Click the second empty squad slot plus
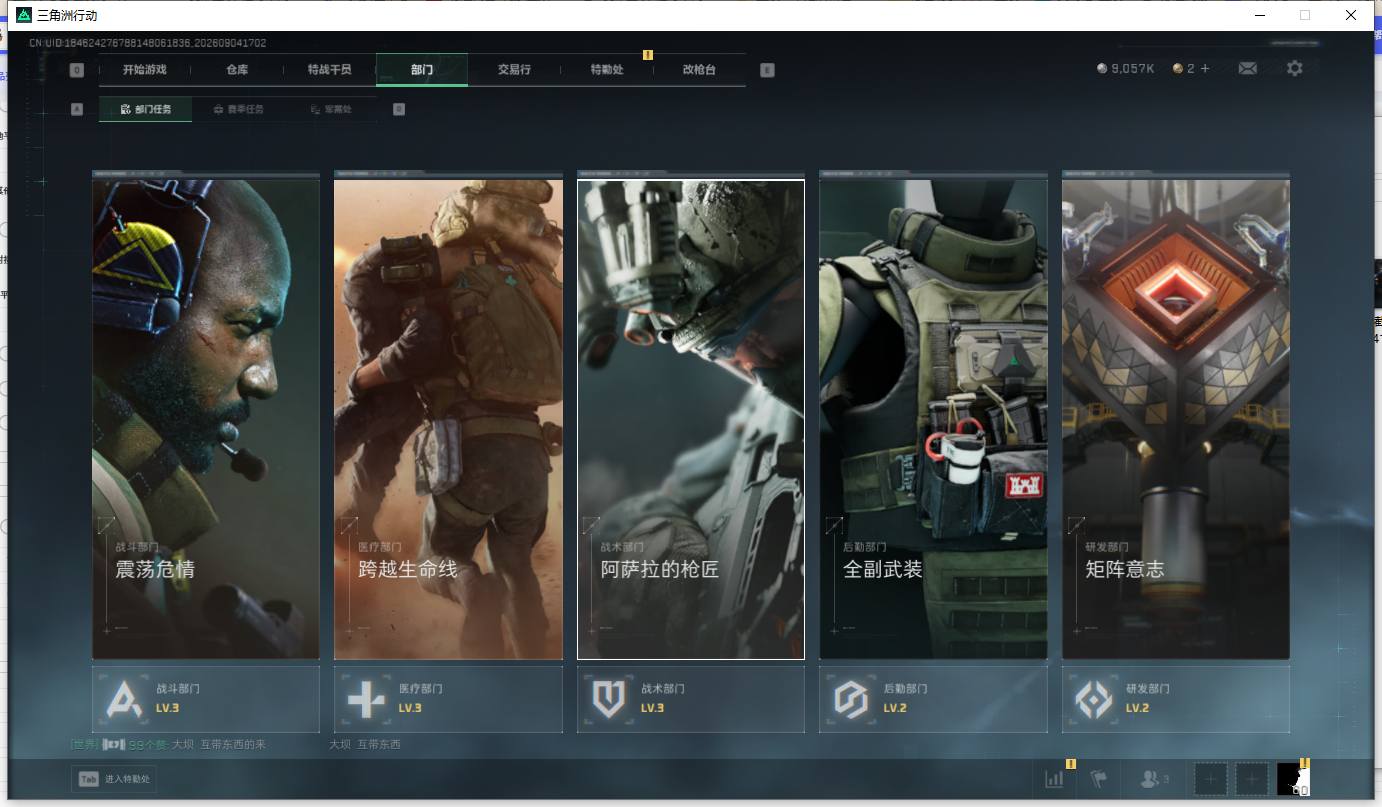Viewport: 1382px width, 807px height. click(x=1251, y=779)
